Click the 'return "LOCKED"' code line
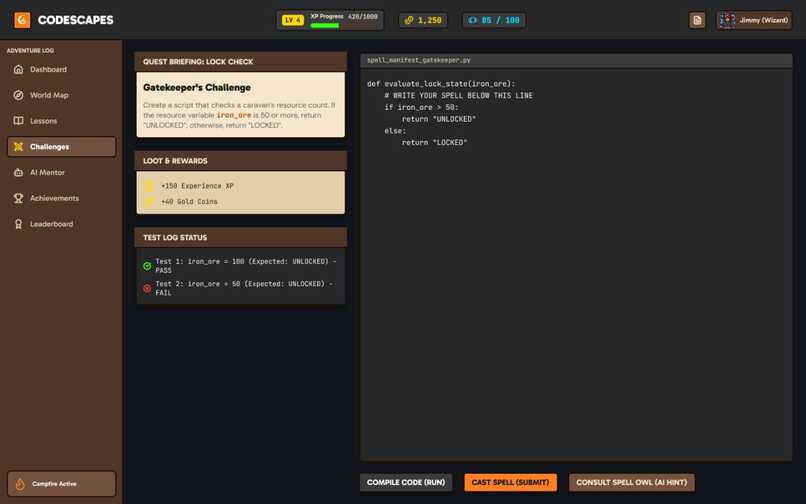 (434, 142)
